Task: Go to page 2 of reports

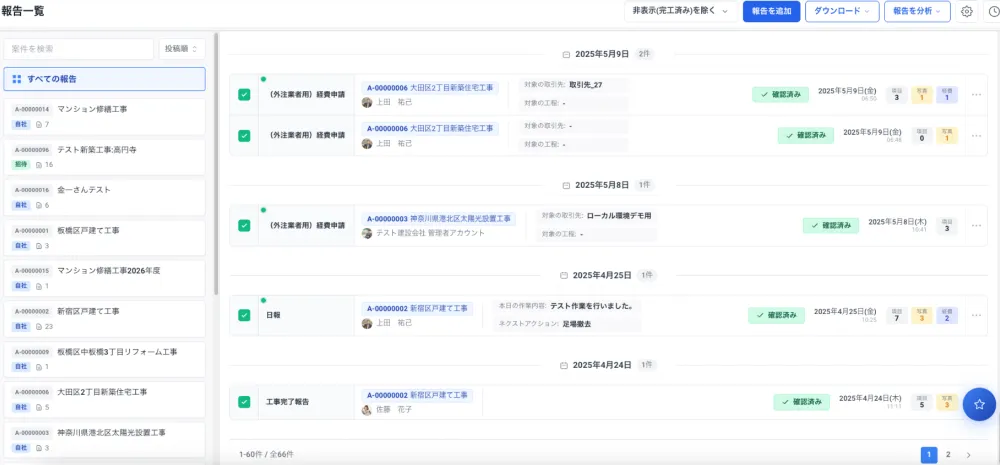Action: pyautogui.click(x=948, y=454)
